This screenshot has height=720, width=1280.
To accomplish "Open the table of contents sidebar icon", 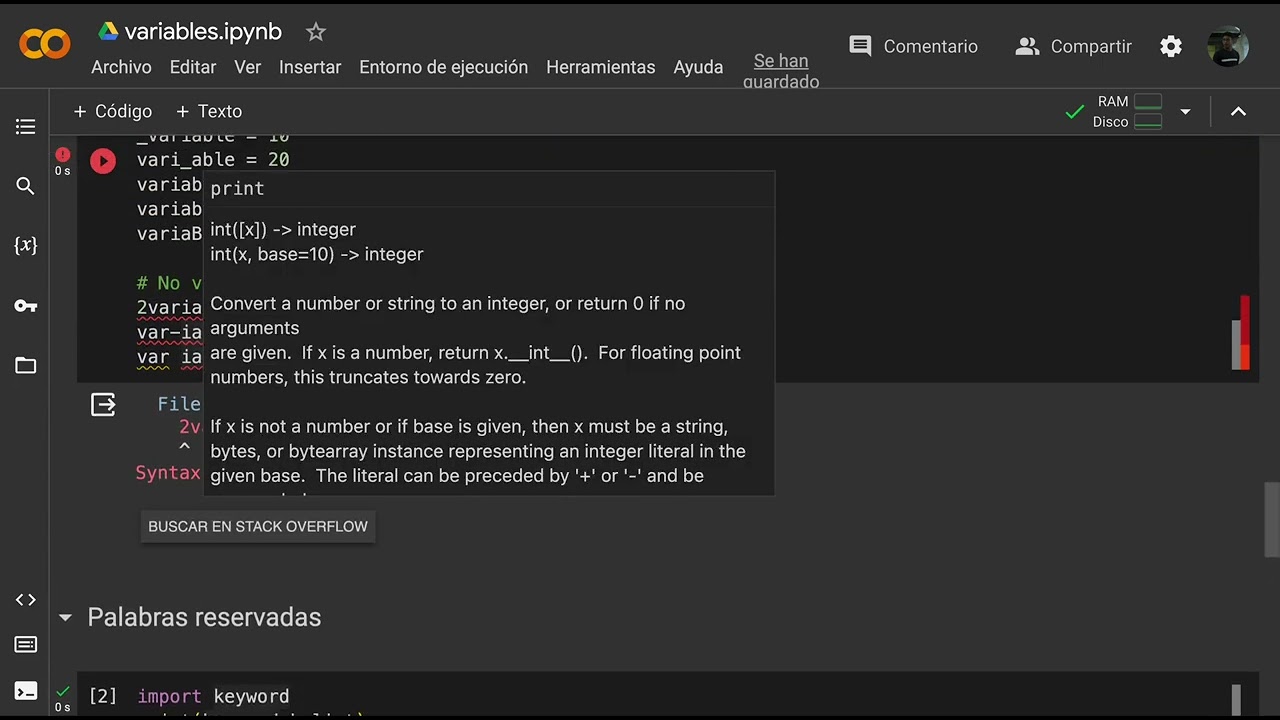I will coord(26,127).
